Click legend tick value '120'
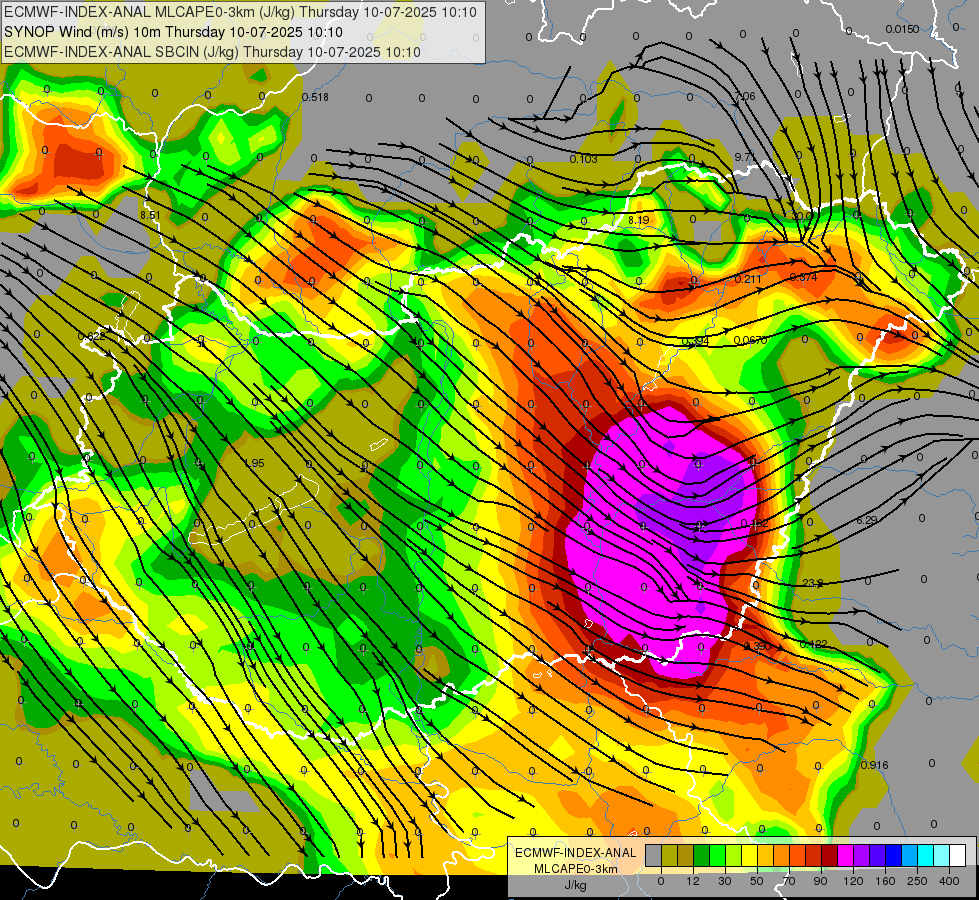 coord(853,881)
